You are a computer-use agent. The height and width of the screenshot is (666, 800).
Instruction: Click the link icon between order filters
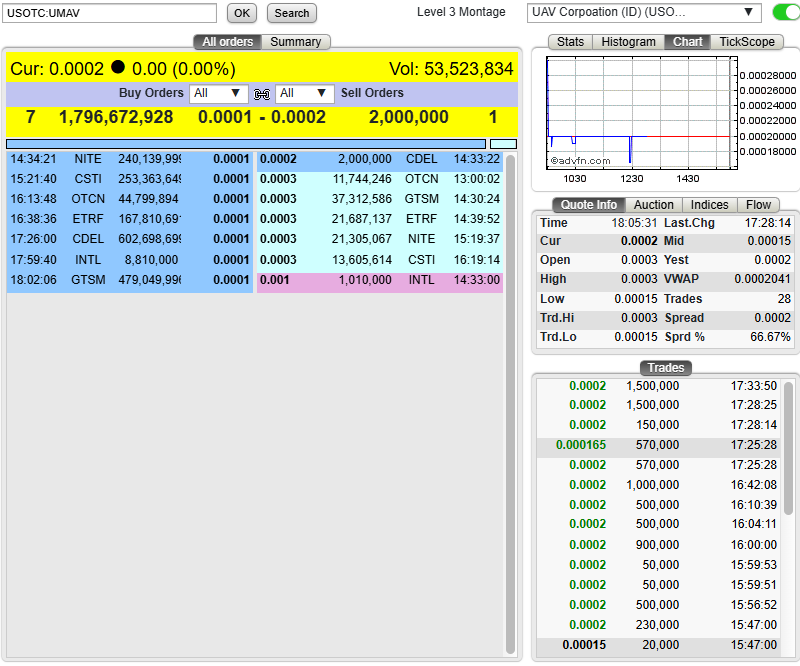(262, 94)
